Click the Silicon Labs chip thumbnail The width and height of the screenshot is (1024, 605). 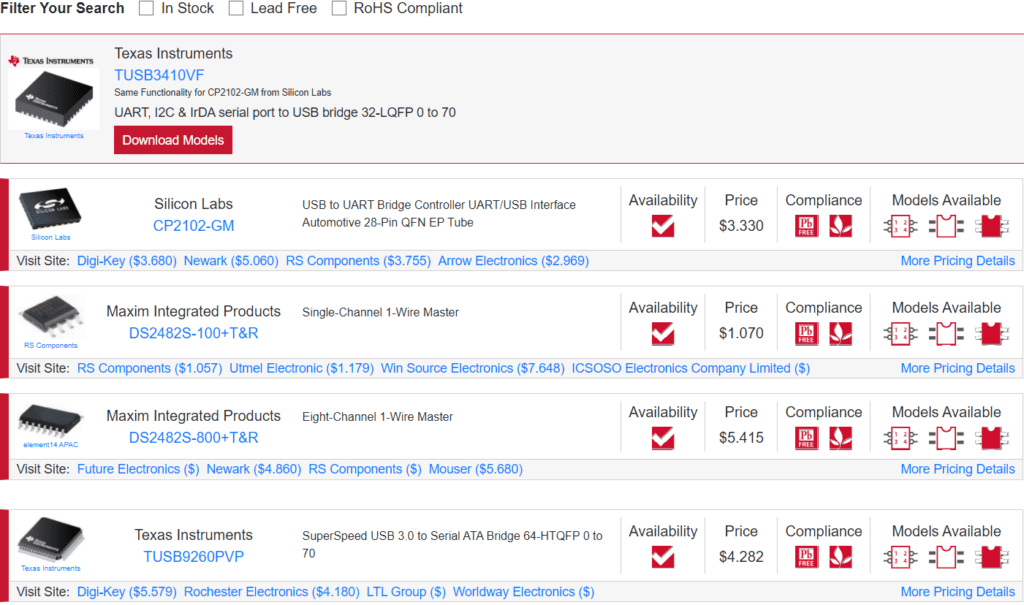(x=50, y=210)
